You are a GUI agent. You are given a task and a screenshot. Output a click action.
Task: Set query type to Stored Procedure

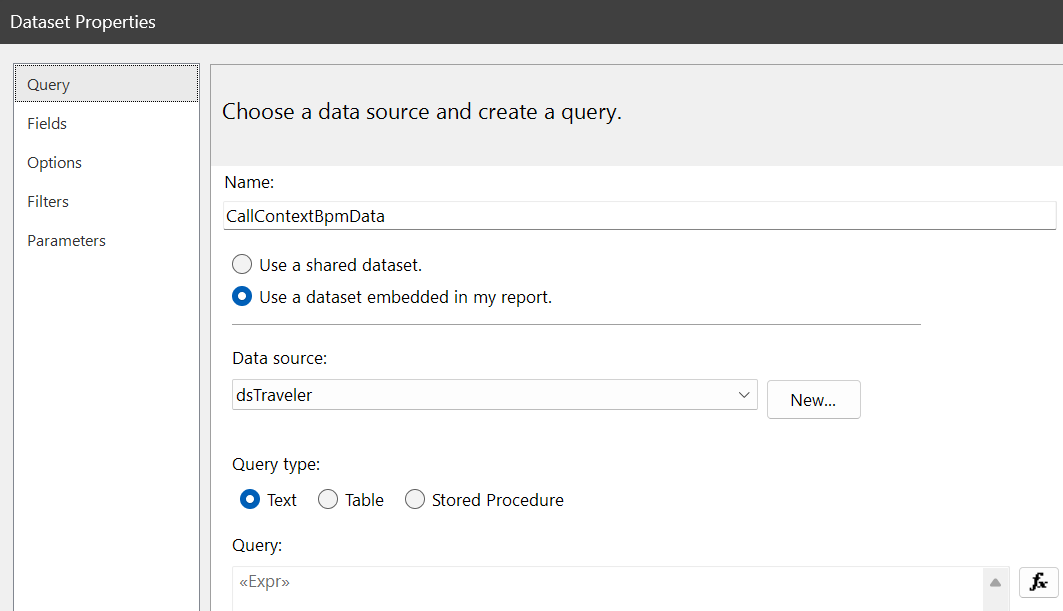tap(415, 500)
